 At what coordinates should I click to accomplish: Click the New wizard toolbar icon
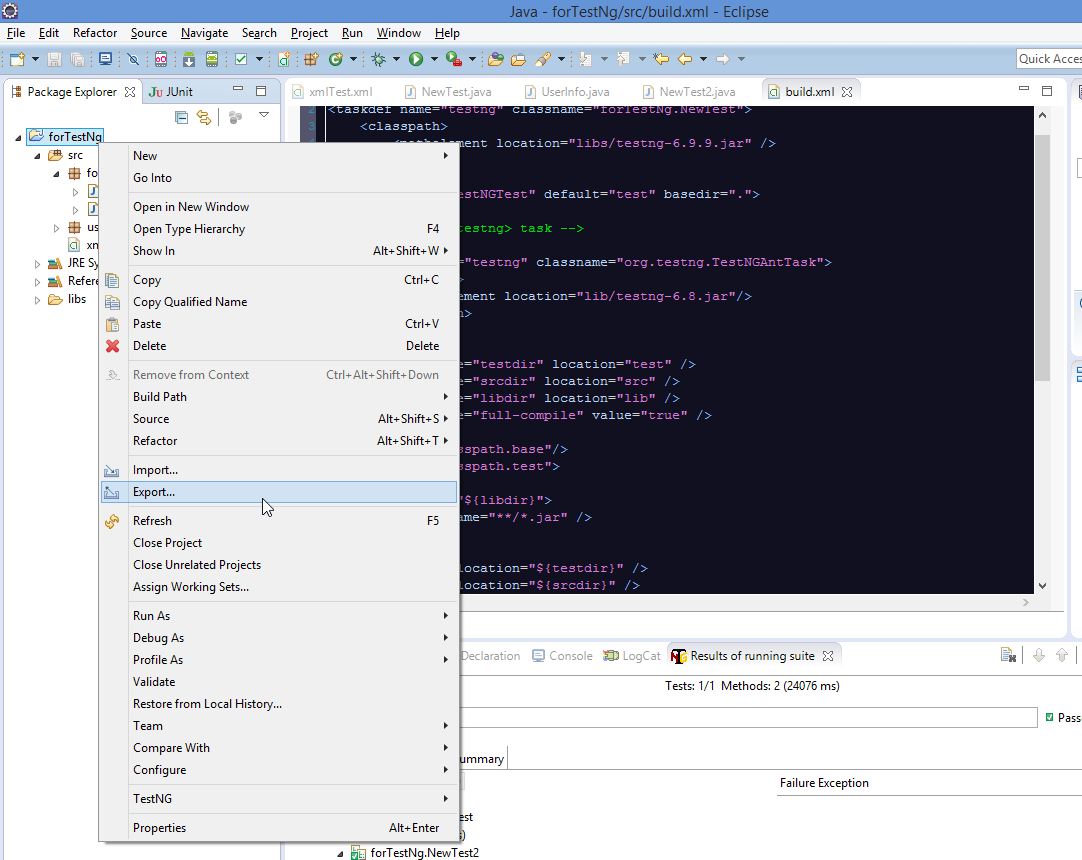(x=17, y=59)
